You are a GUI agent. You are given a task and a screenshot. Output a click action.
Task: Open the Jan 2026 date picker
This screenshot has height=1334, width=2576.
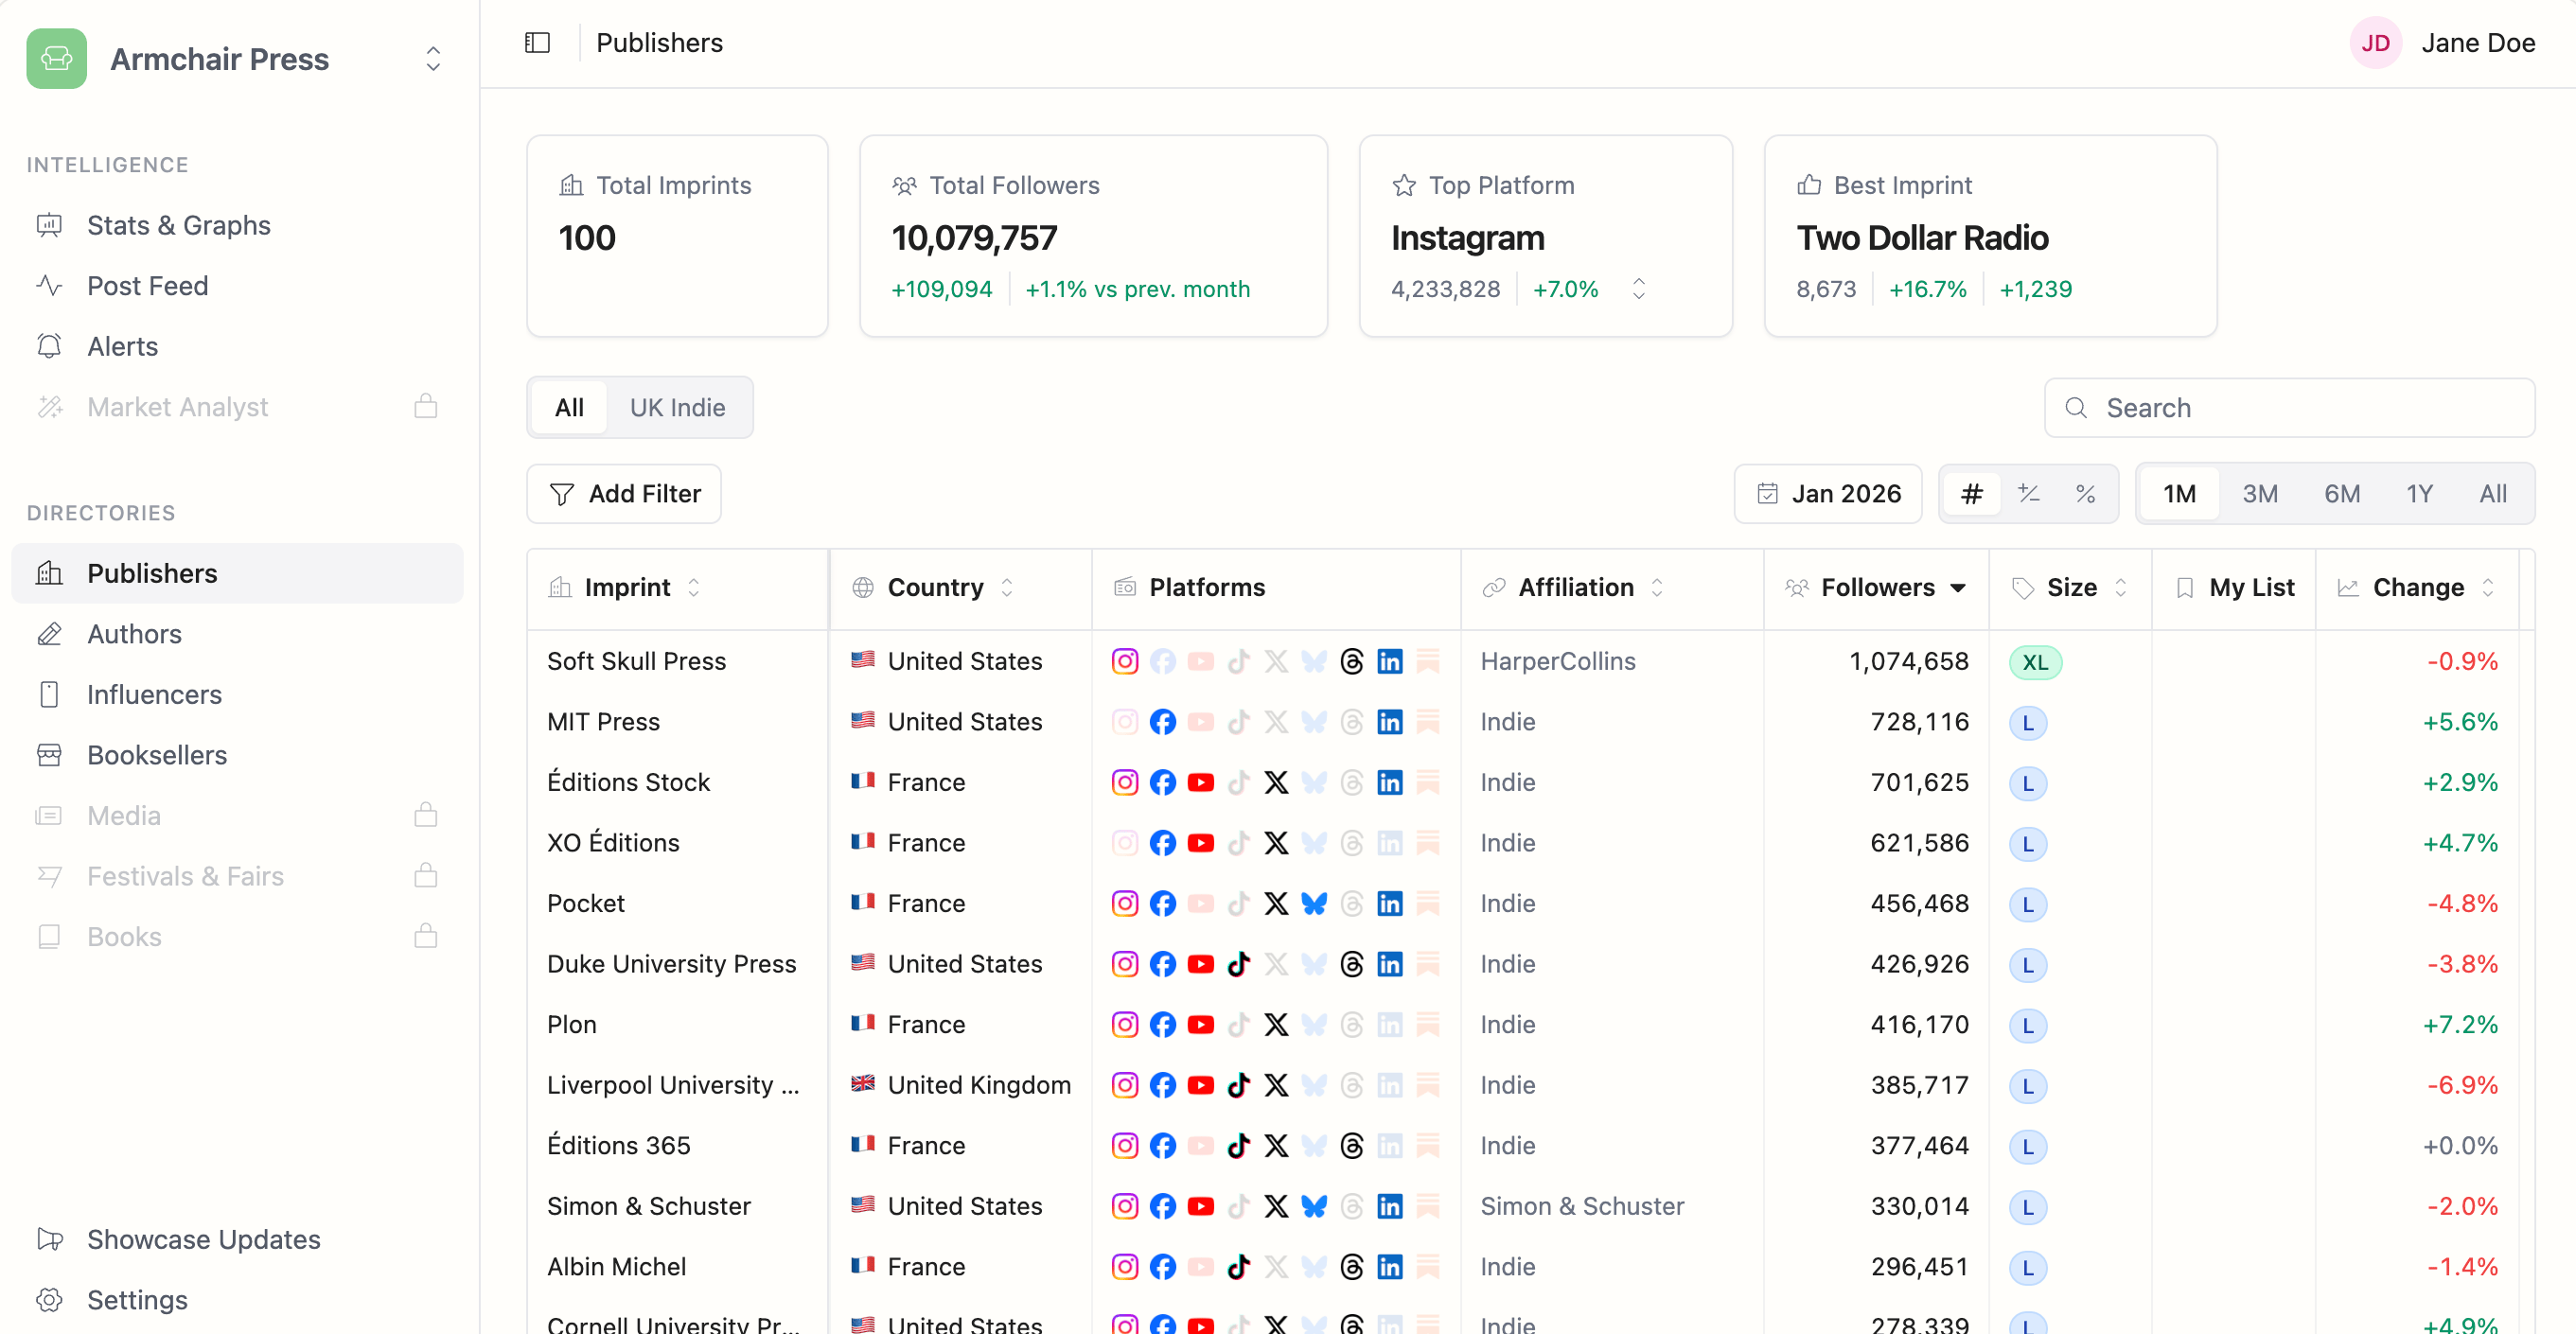(1828, 494)
